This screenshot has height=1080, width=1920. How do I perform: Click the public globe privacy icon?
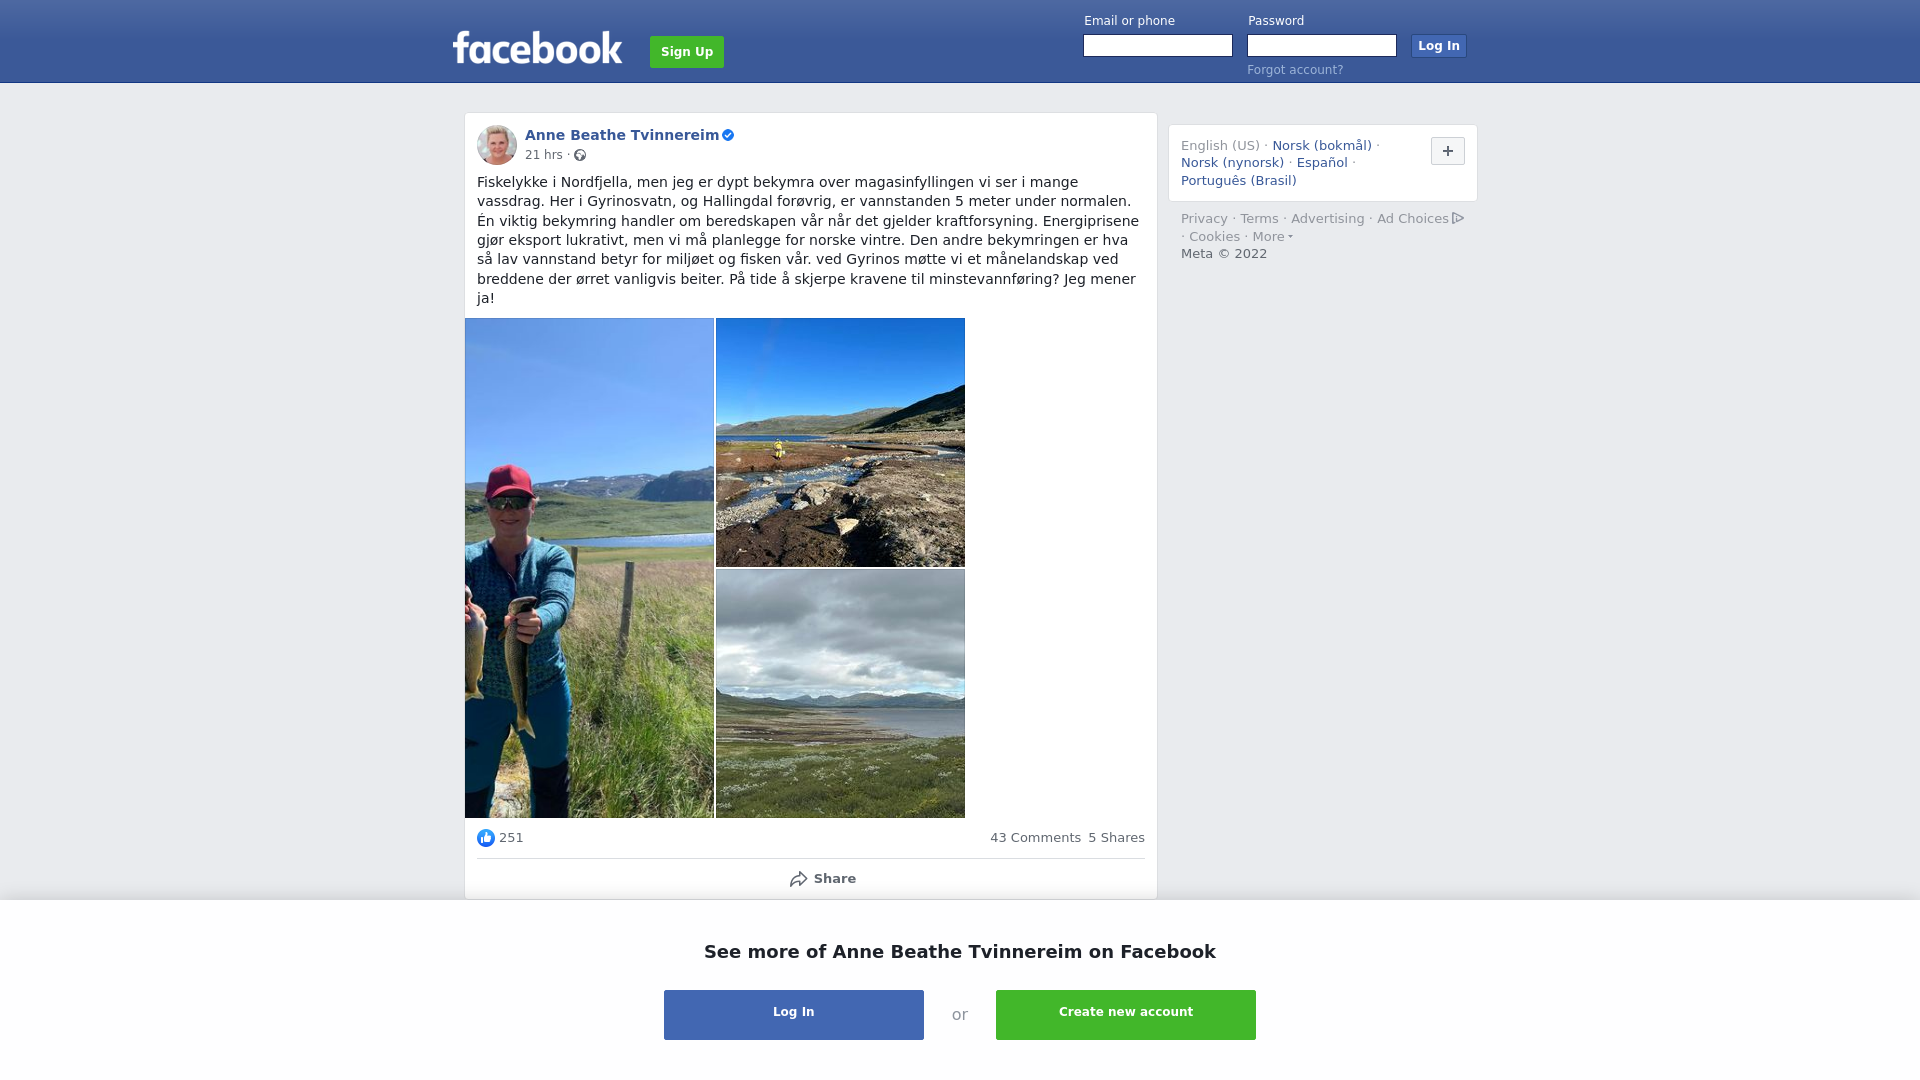[580, 155]
